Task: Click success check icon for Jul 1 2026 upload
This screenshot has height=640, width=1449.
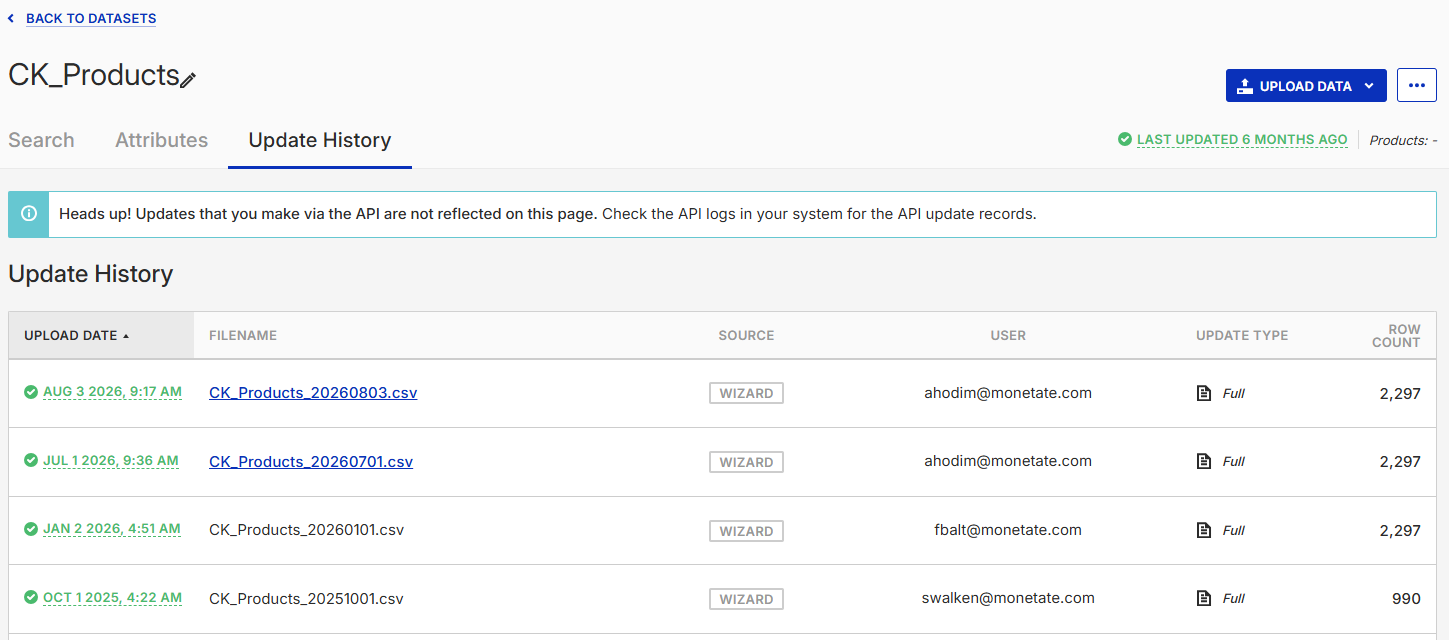Action: [x=31, y=461]
